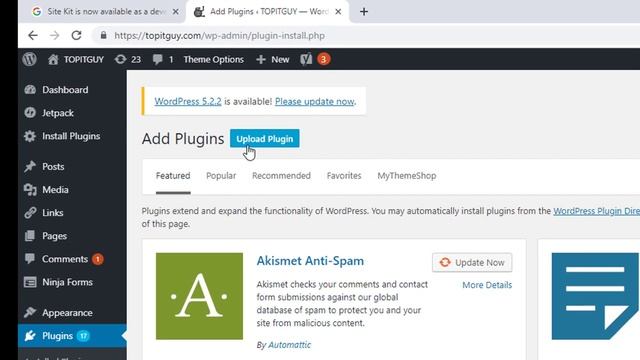Open the Automattic author link
The height and width of the screenshot is (360, 640).
click(x=289, y=345)
